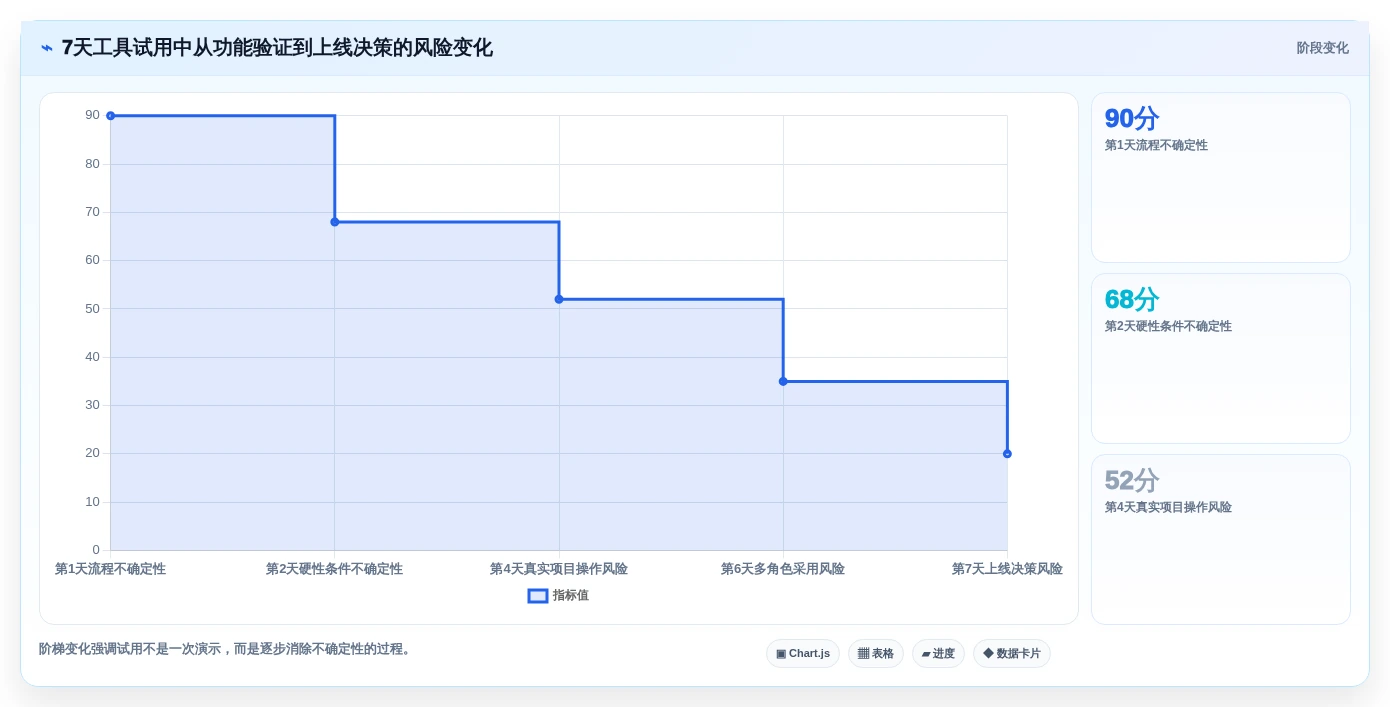Screen dimensions: 1390x707
Task: Click the data point at value 52
Action: tap(559, 299)
